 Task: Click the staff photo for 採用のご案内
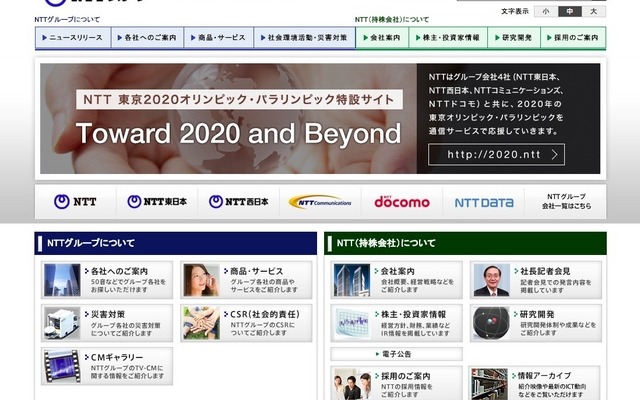pyautogui.click(x=352, y=384)
